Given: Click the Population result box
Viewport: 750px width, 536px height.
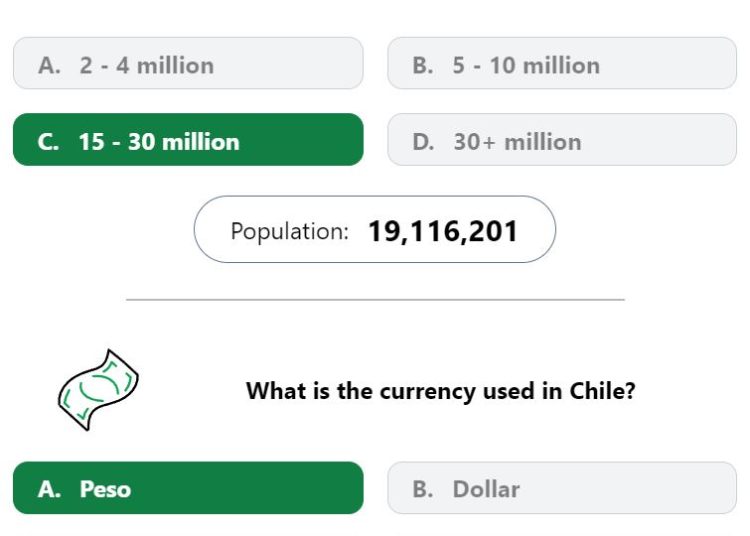Looking at the screenshot, I should [375, 229].
